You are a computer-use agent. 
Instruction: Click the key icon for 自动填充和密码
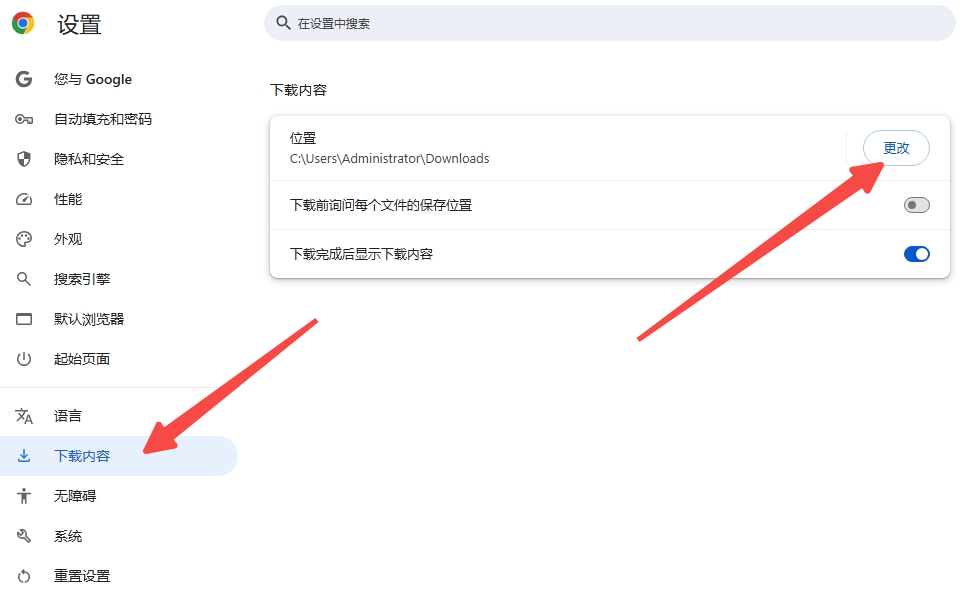coord(24,119)
